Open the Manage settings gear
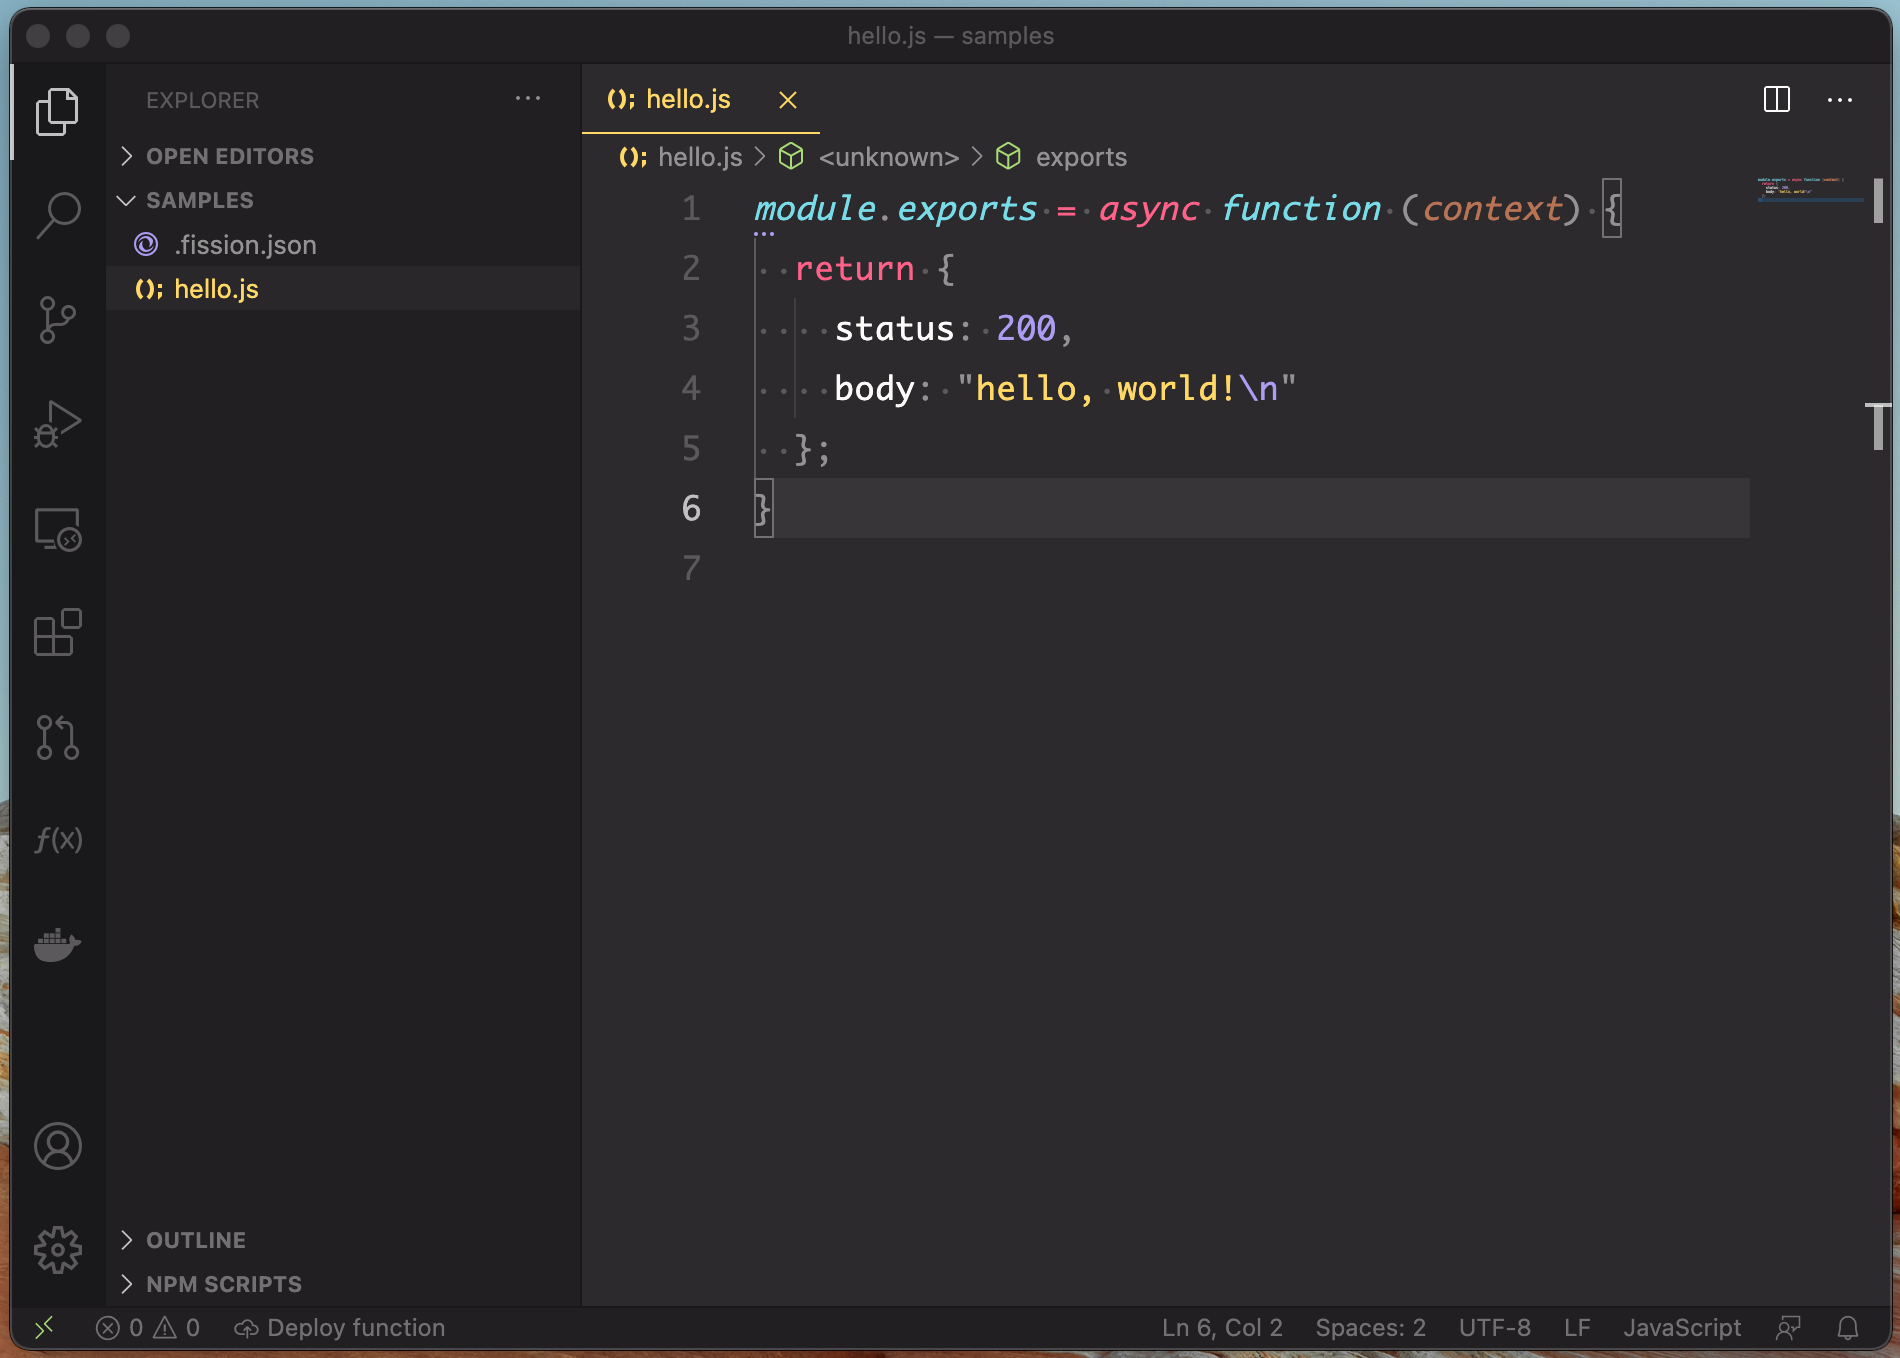 [x=58, y=1249]
